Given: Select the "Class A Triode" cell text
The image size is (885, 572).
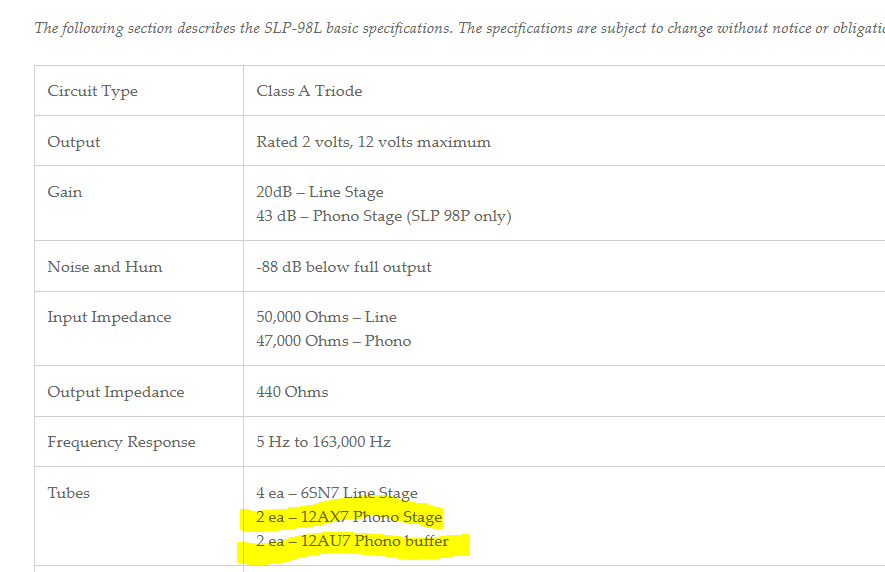Looking at the screenshot, I should click(309, 91).
